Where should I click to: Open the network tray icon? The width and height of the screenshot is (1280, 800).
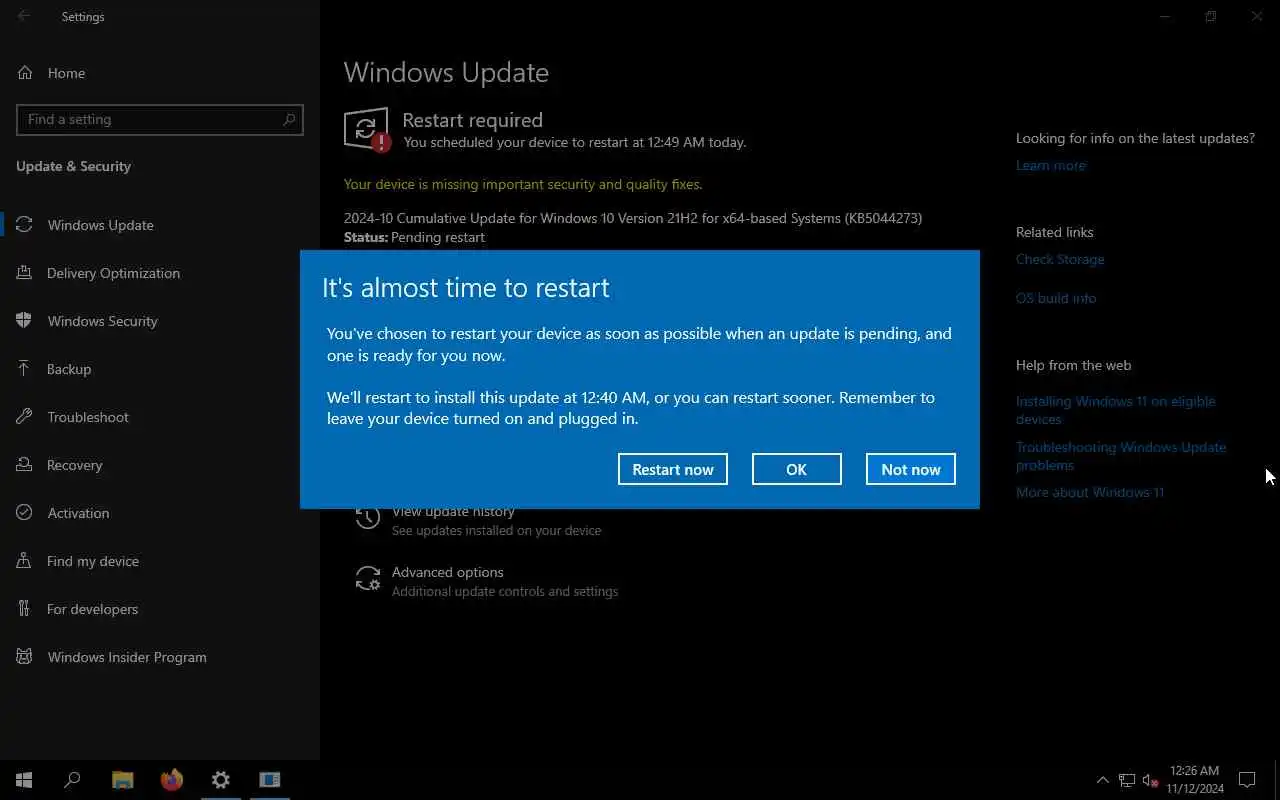click(1127, 780)
